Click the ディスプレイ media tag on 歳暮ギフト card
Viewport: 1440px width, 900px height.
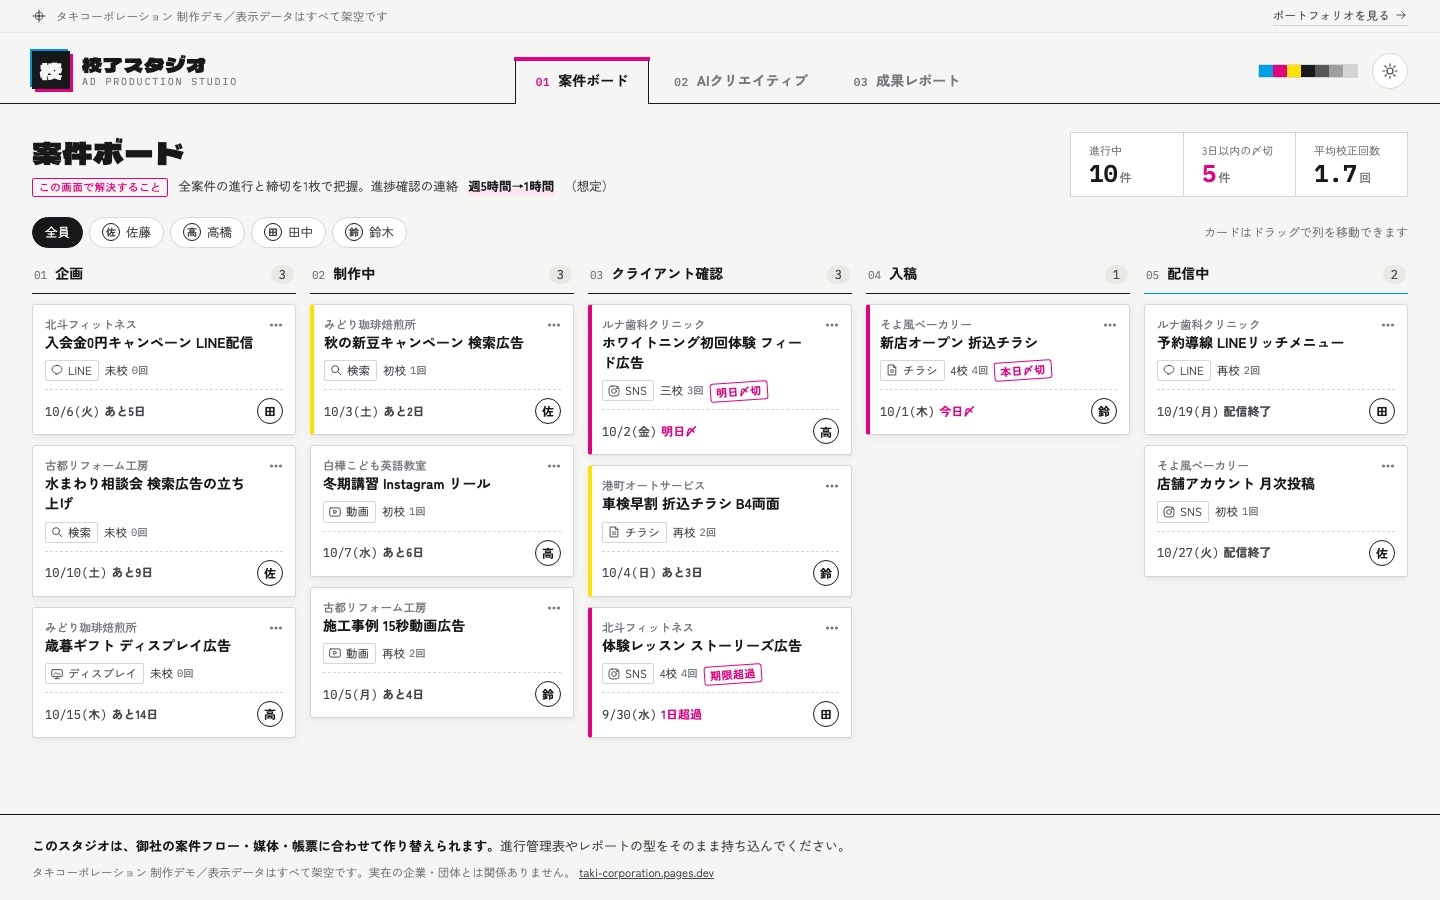94,674
